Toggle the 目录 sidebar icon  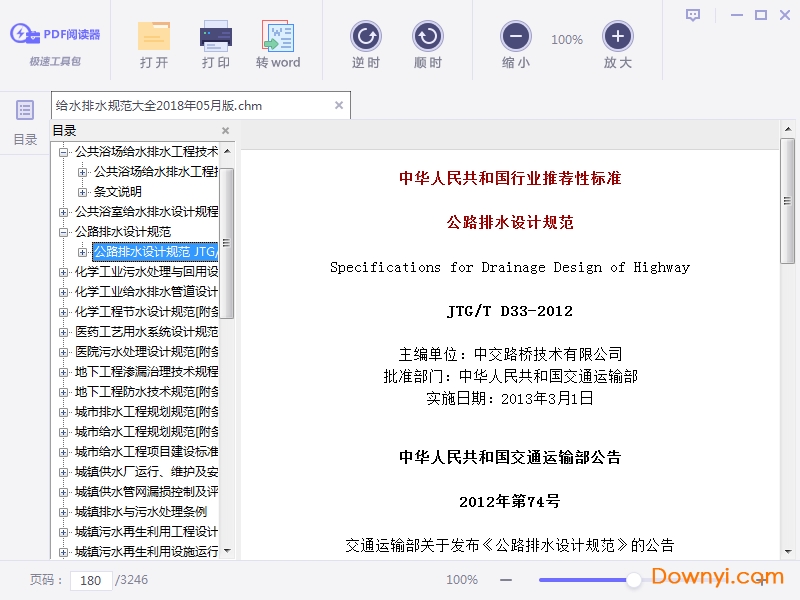pyautogui.click(x=25, y=110)
